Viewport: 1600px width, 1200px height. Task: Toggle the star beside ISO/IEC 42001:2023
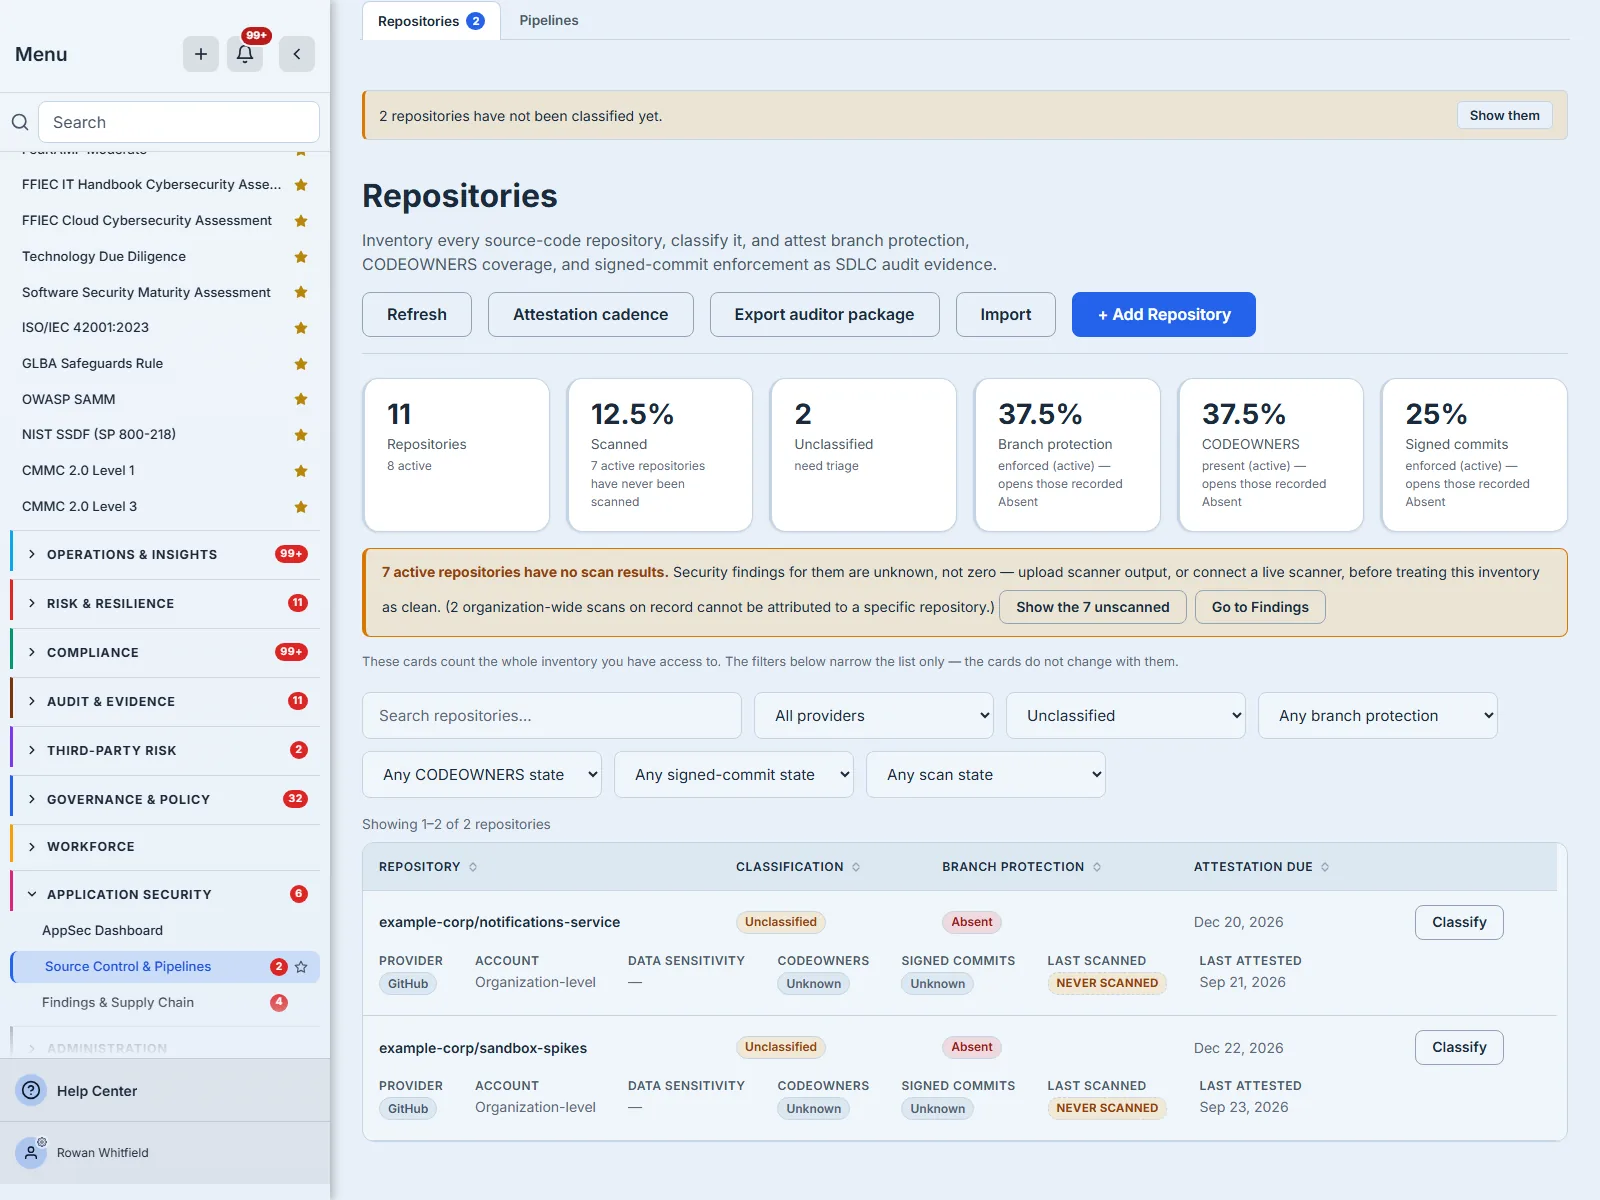tap(301, 328)
